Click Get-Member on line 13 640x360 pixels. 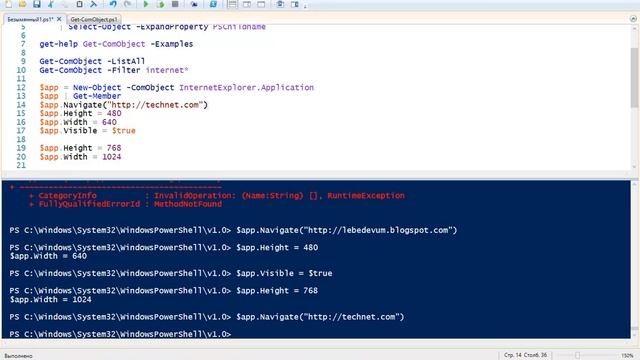[97, 96]
